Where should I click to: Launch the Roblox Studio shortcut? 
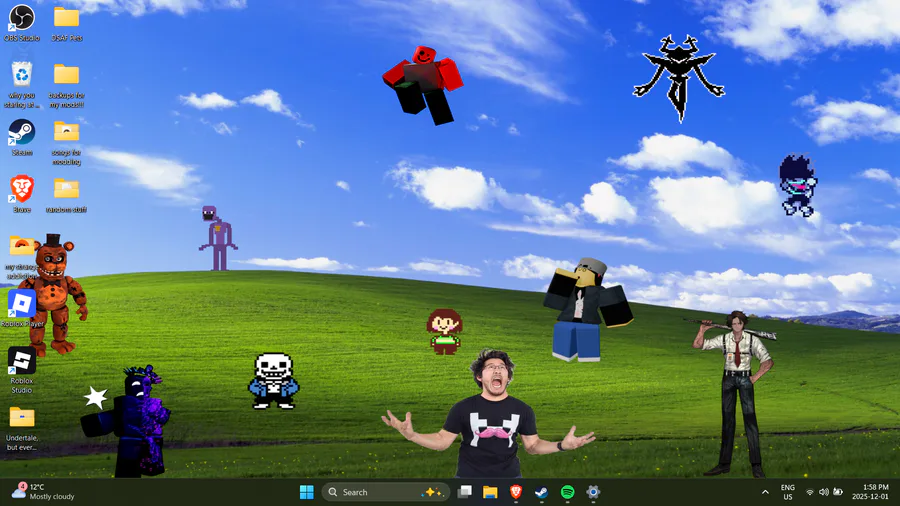[x=22, y=370]
